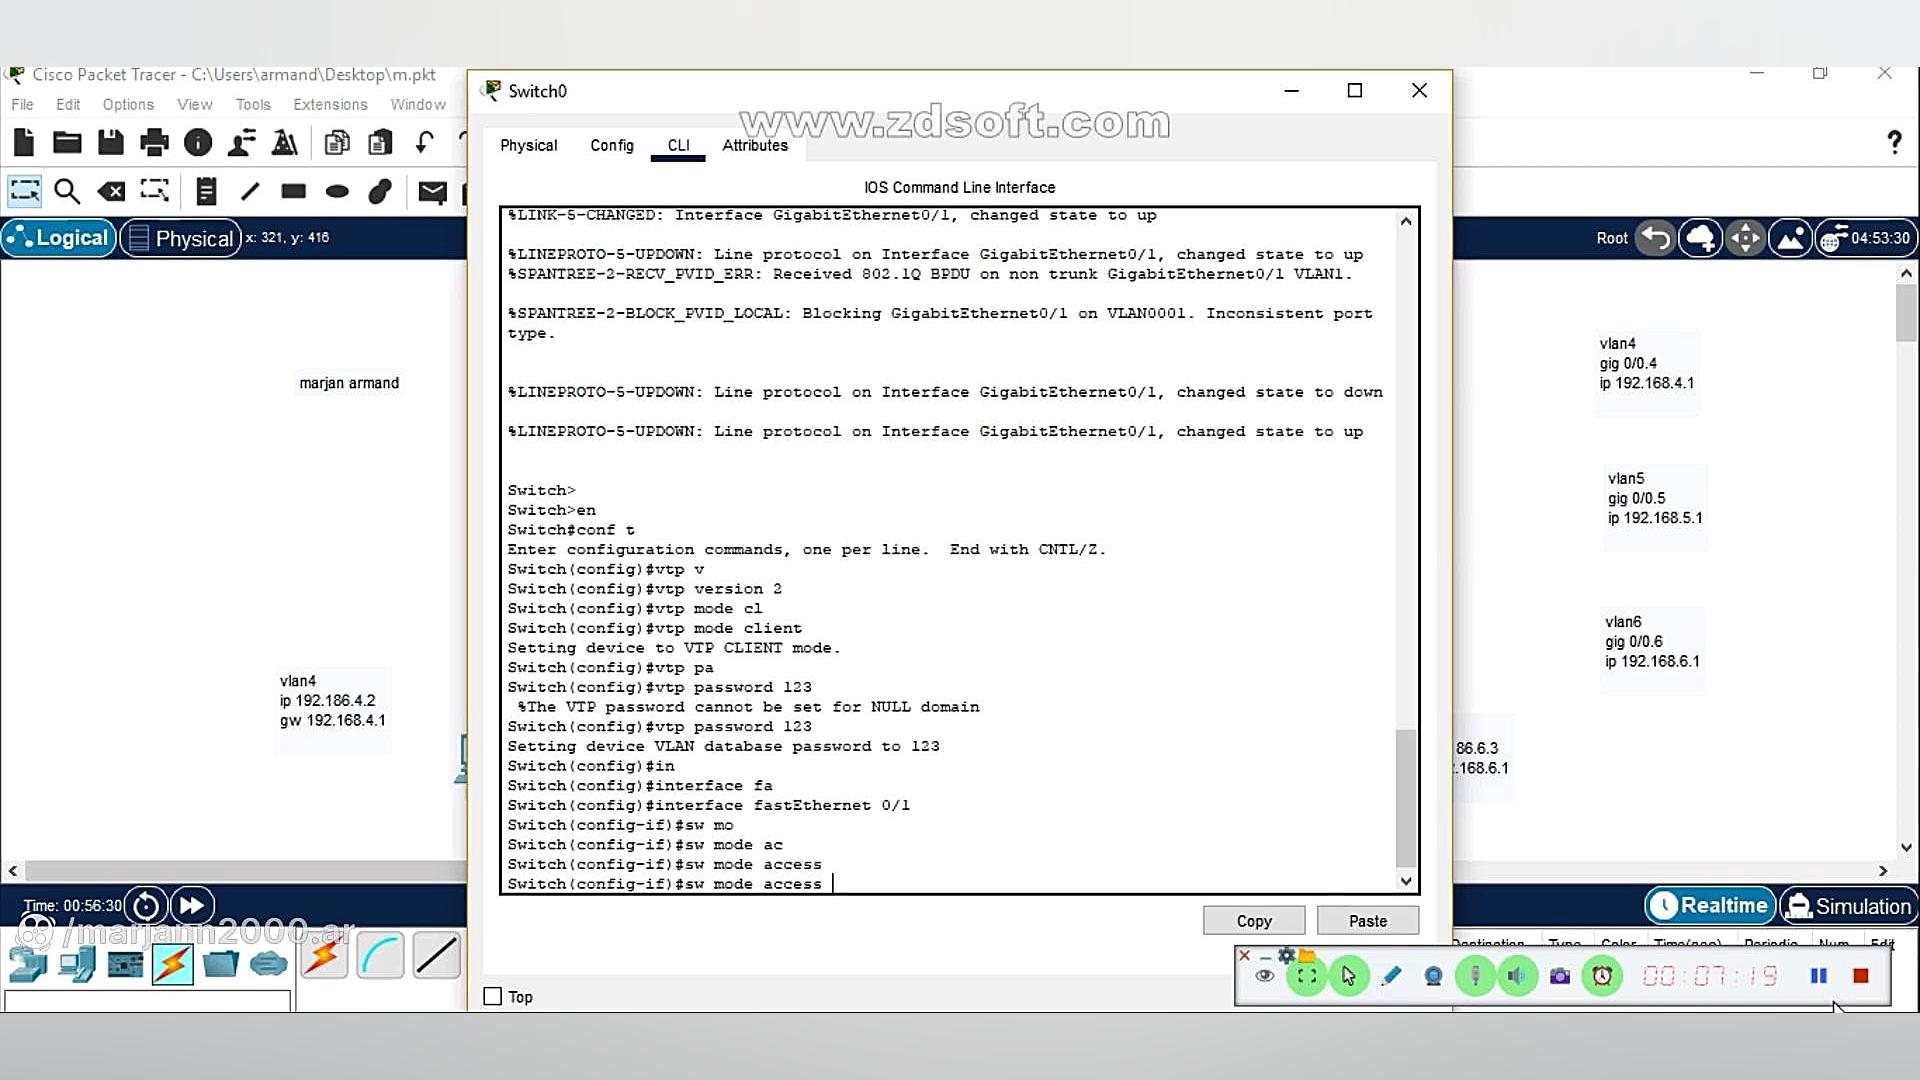Switch to Realtime mode
1920x1080 pixels.
[1709, 906]
